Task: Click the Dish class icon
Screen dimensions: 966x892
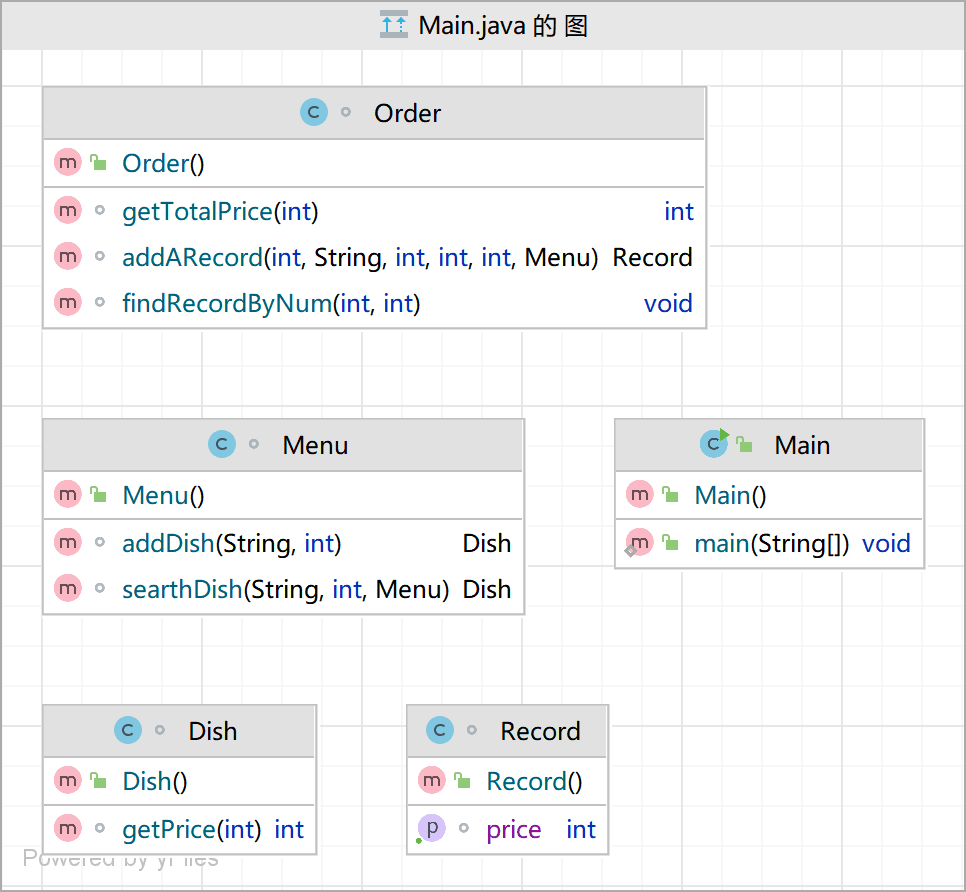Action: [128, 731]
